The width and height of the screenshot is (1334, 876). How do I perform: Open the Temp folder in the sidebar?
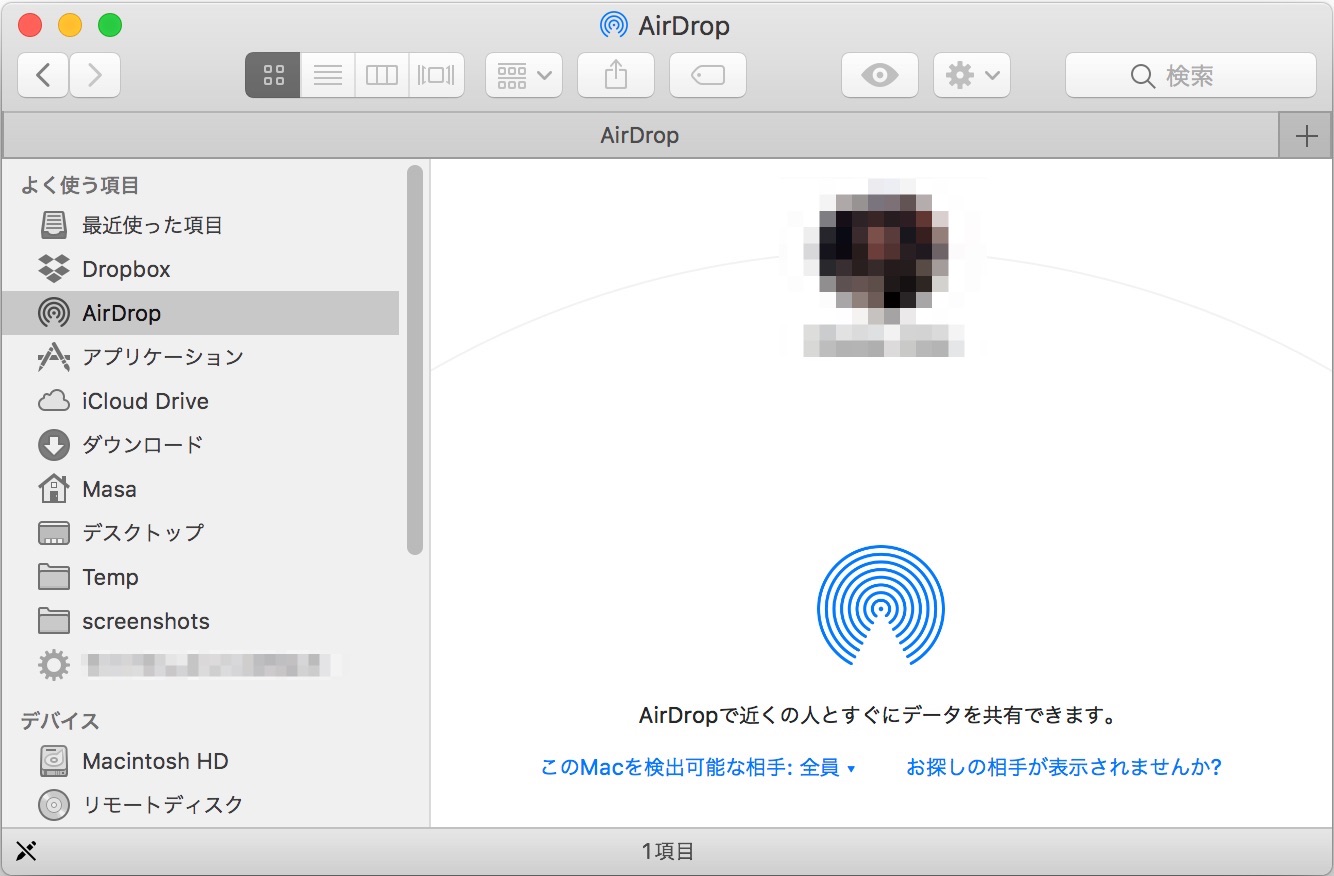click(x=200, y=577)
